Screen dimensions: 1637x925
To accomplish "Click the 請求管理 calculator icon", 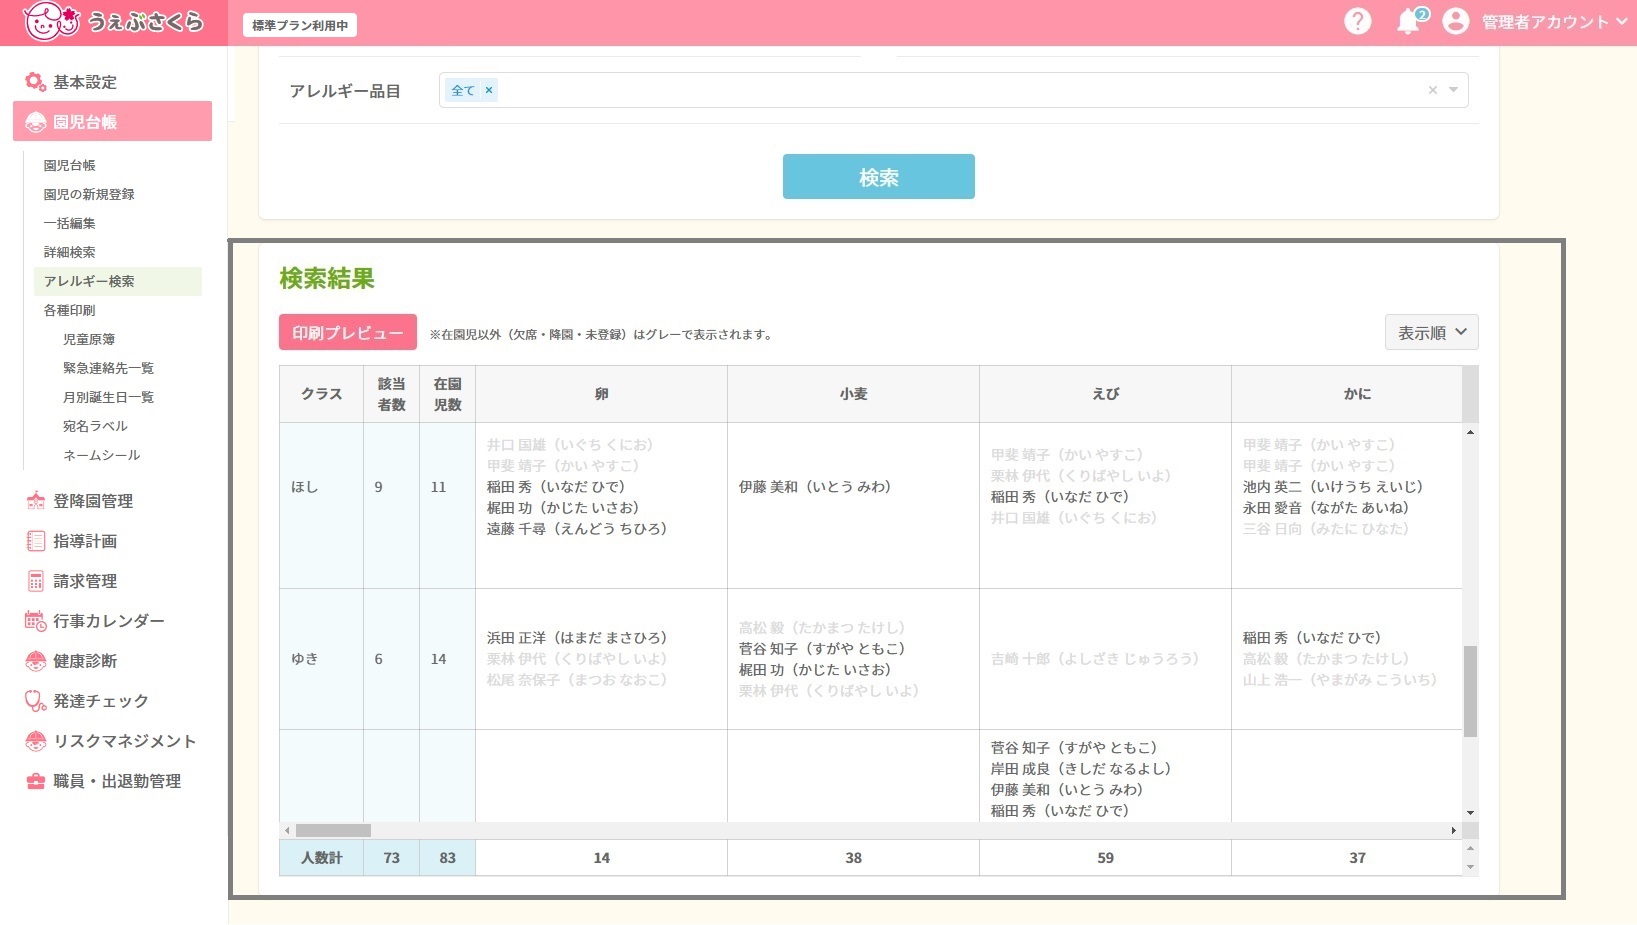I will (36, 581).
